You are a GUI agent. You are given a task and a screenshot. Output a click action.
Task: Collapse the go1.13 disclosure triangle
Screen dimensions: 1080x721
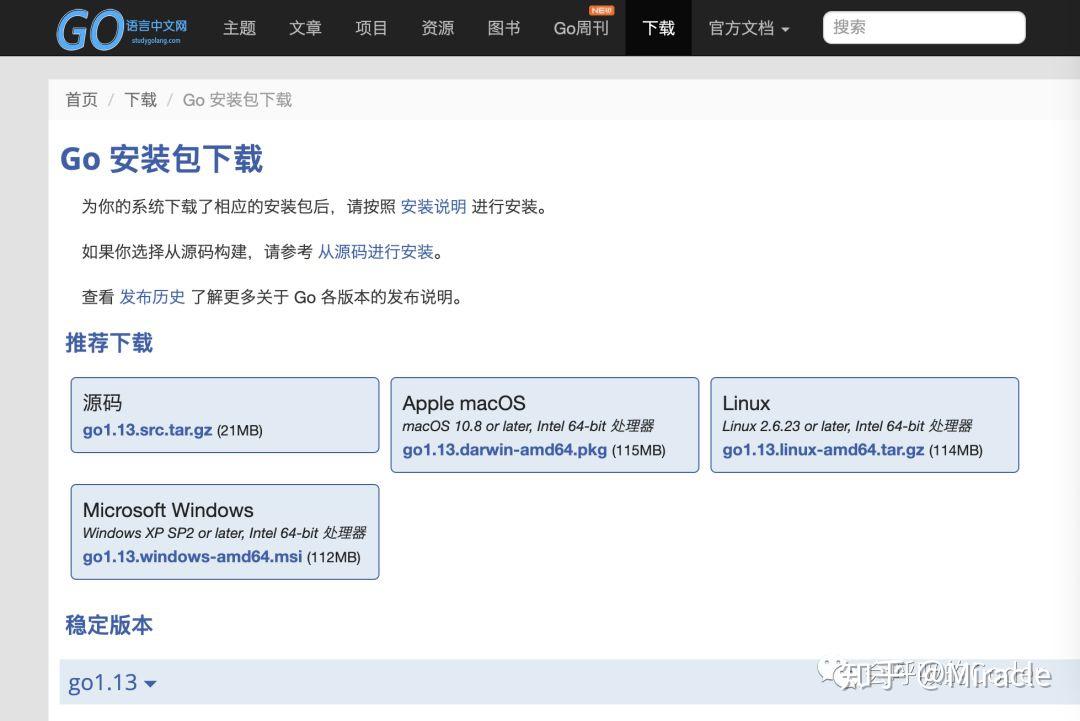tap(150, 684)
